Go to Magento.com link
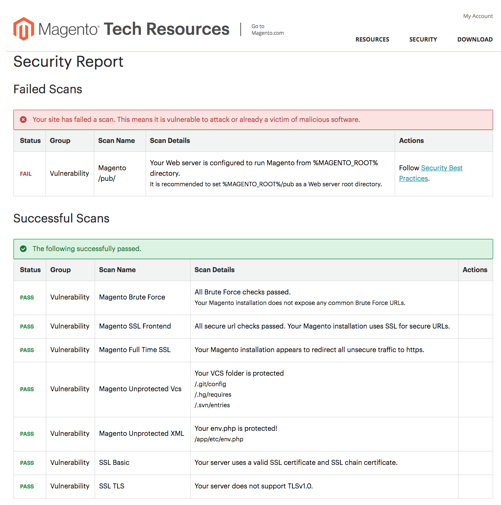Screen dimensions: 501x505 coord(267,29)
